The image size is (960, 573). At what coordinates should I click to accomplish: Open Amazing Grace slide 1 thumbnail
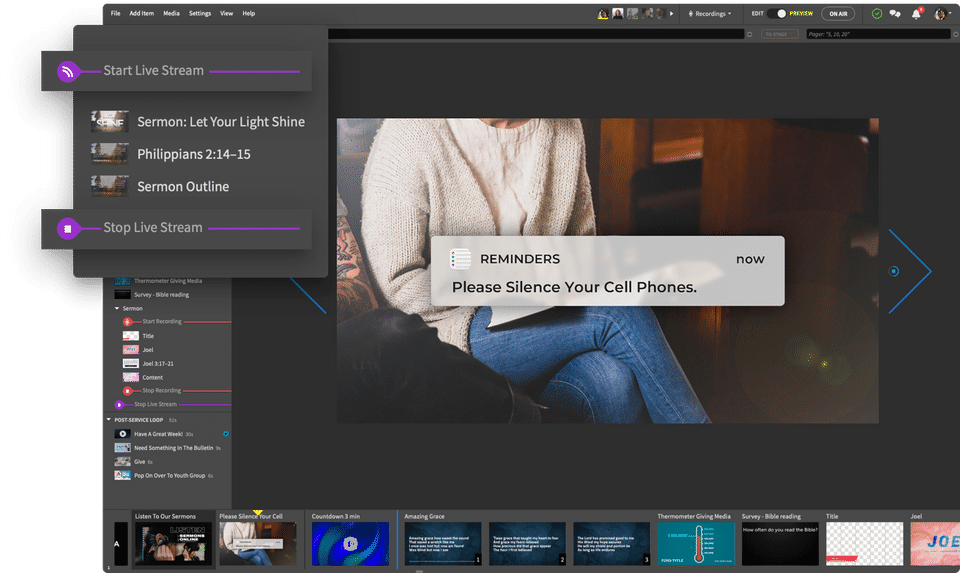click(x=443, y=544)
